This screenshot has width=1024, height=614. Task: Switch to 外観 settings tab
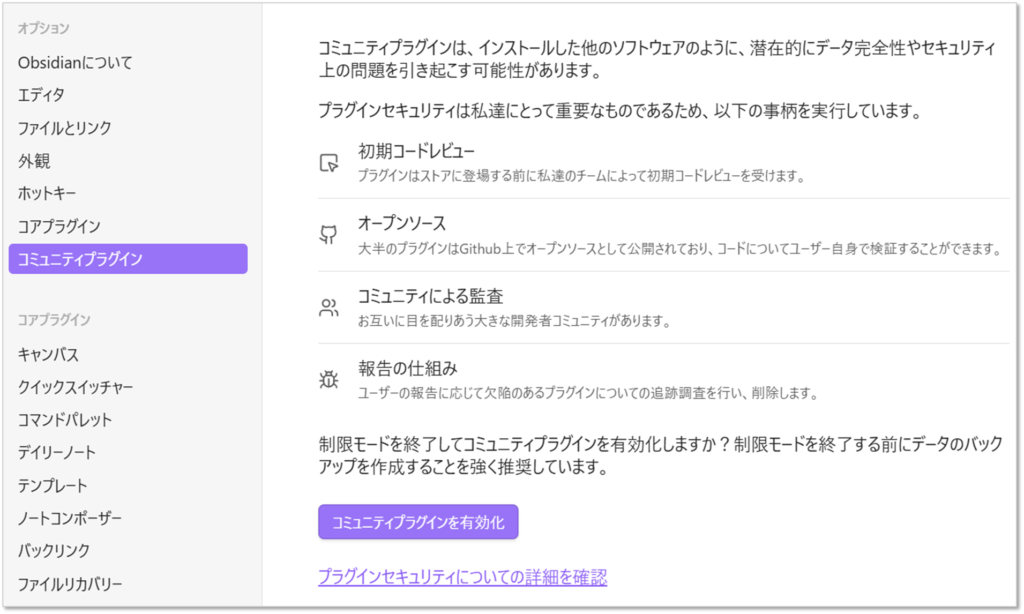[x=34, y=161]
